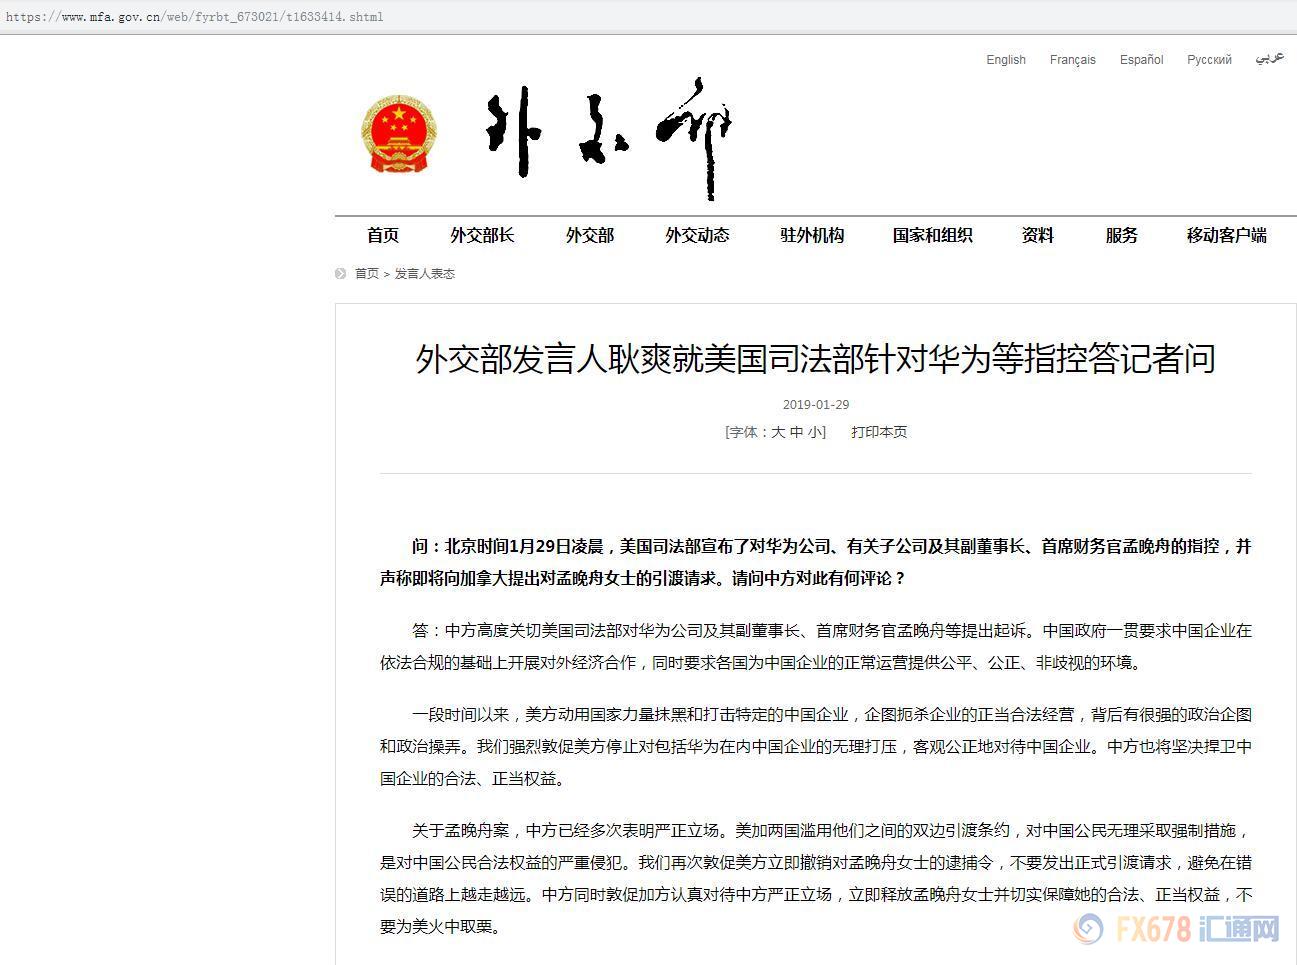Open the 外交部长 navigation menu item
The image size is (1297, 965).
(x=483, y=235)
